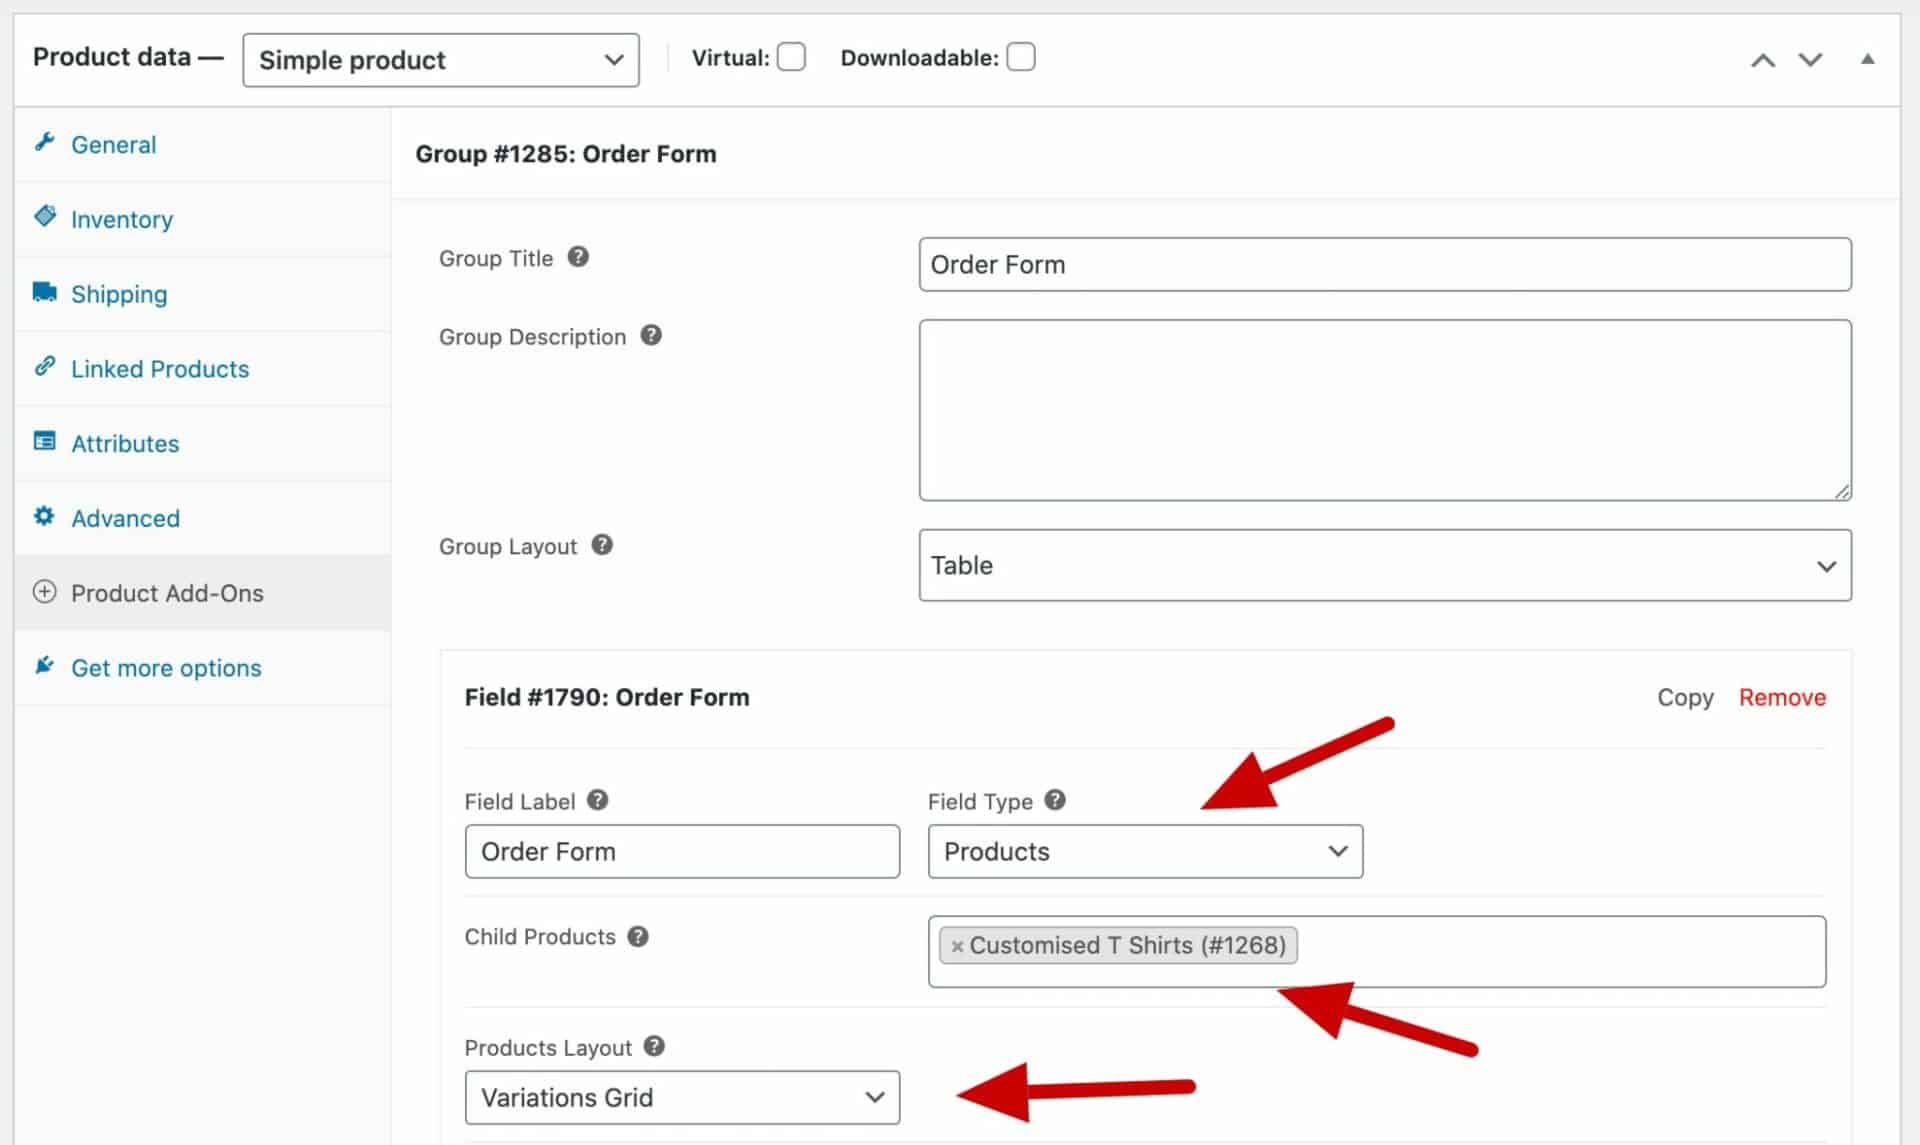Switch to the Product Add-Ons tab
The height and width of the screenshot is (1145, 1920).
[x=167, y=592]
